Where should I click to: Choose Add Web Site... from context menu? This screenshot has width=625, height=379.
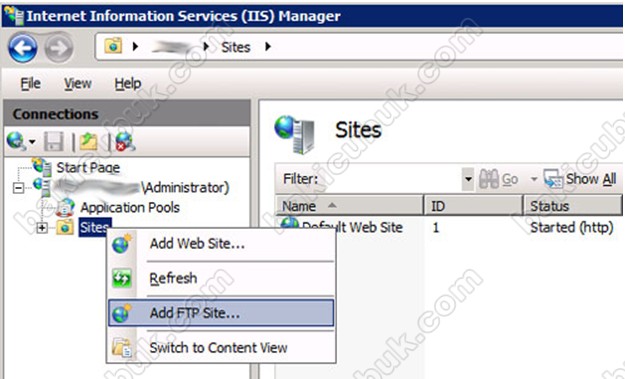221,244
